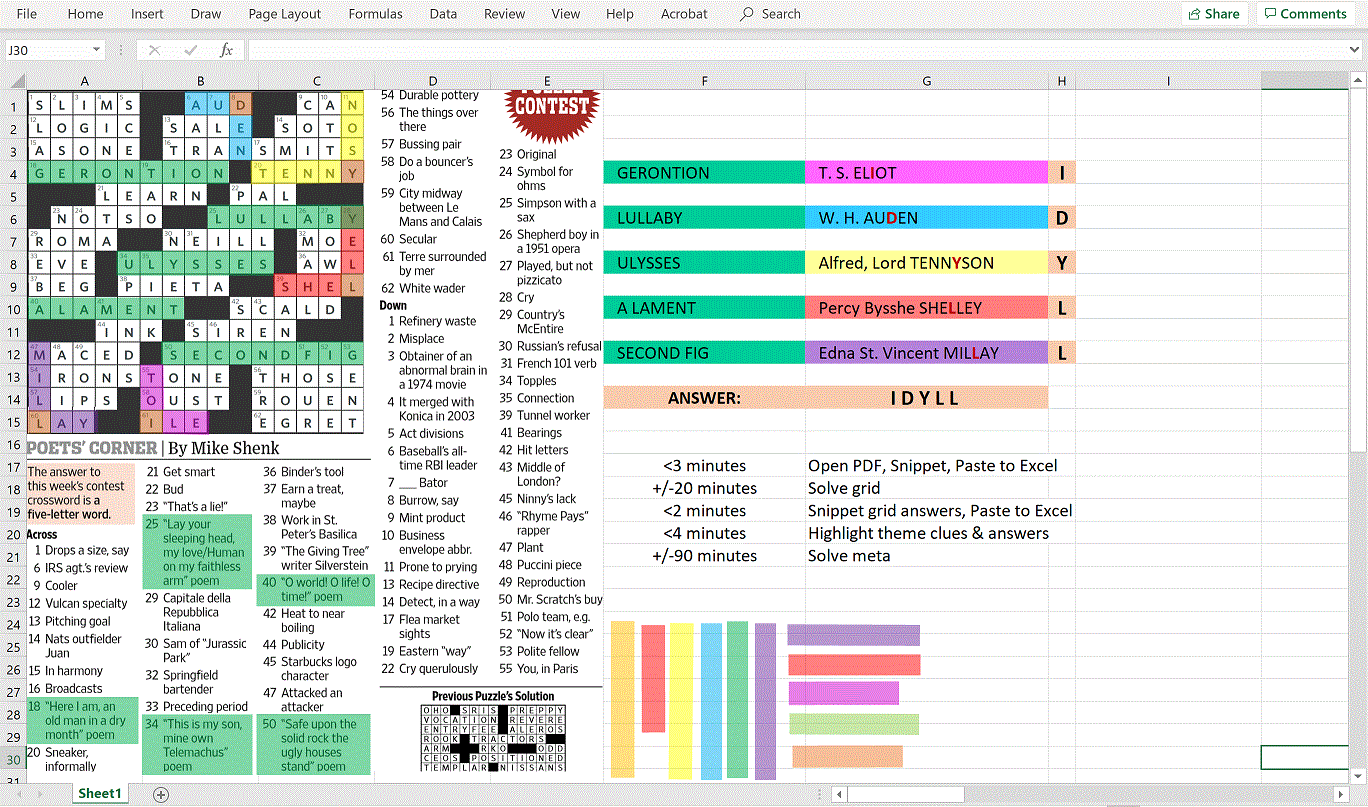
Task: Switch to the Home ribbon tab
Action: tap(85, 14)
